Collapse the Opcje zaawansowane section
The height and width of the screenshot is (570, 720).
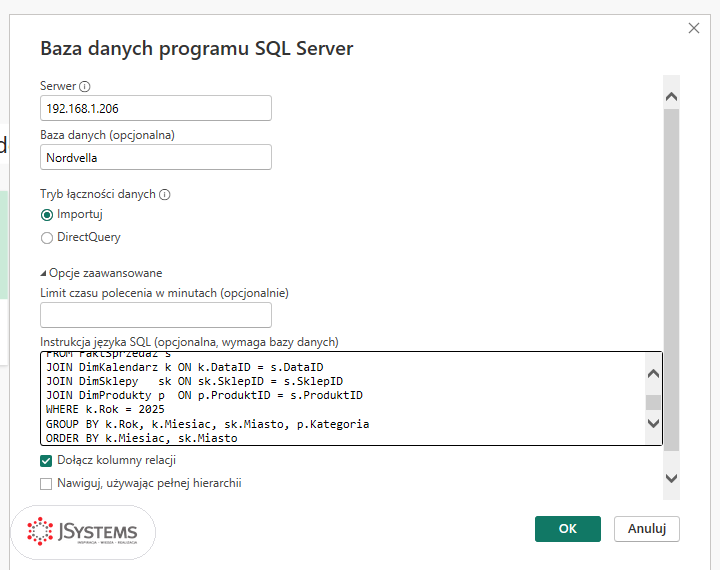click(x=101, y=273)
